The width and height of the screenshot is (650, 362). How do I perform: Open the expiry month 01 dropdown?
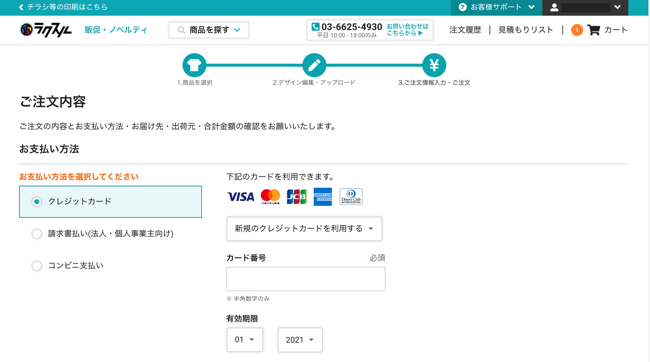tap(245, 340)
